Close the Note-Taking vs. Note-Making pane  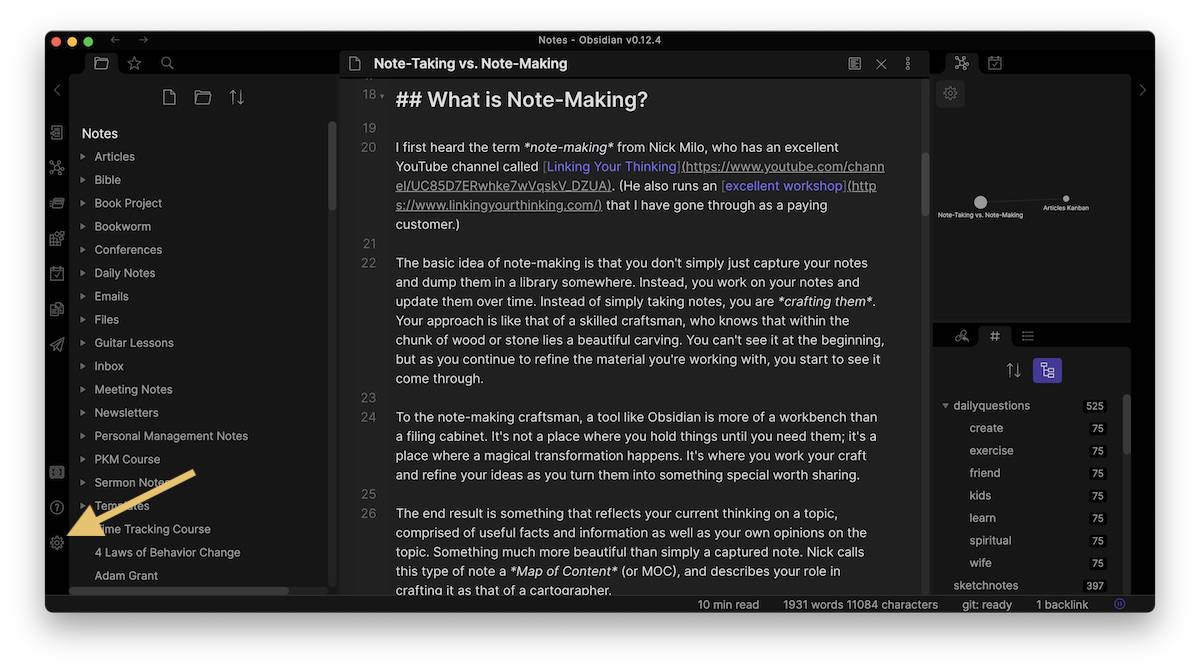881,63
